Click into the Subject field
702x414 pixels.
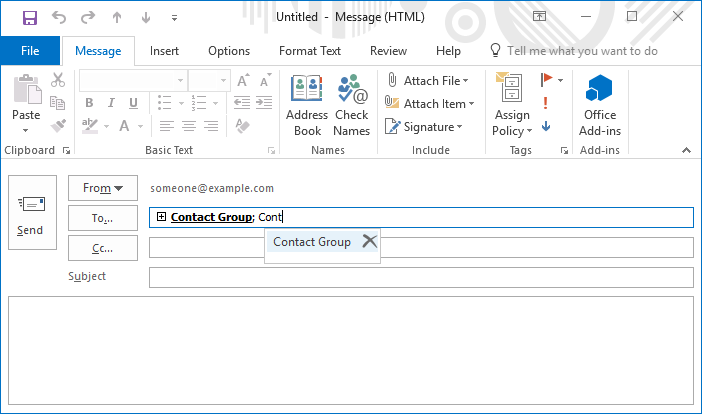click(x=420, y=277)
